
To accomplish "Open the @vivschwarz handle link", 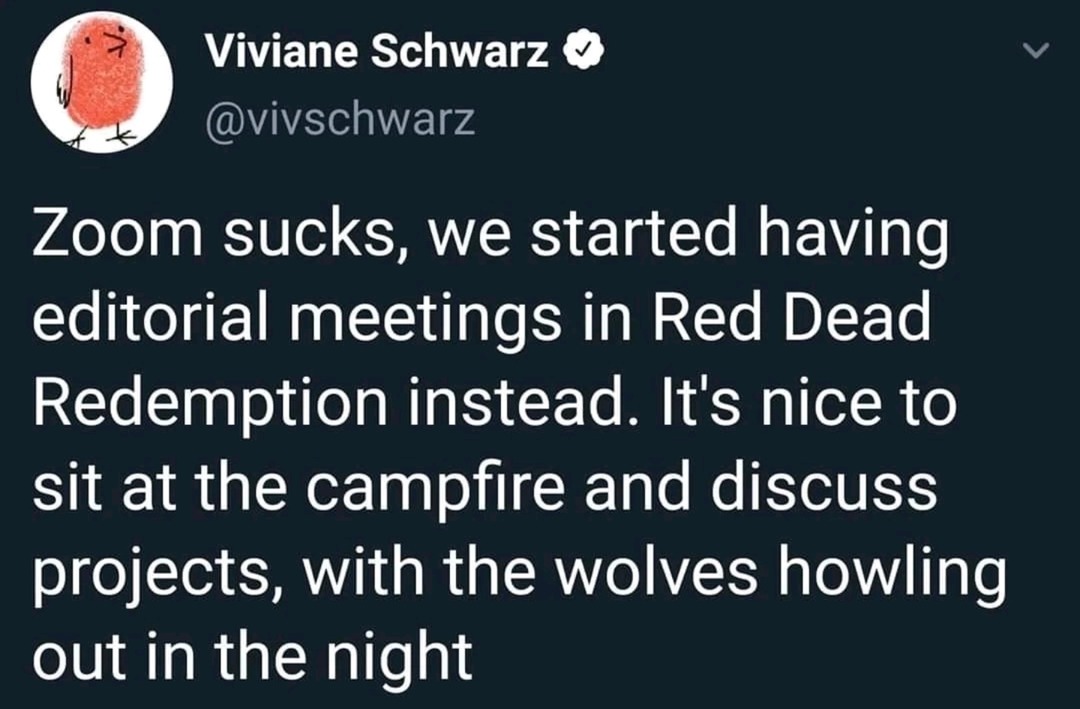I will point(340,119).
